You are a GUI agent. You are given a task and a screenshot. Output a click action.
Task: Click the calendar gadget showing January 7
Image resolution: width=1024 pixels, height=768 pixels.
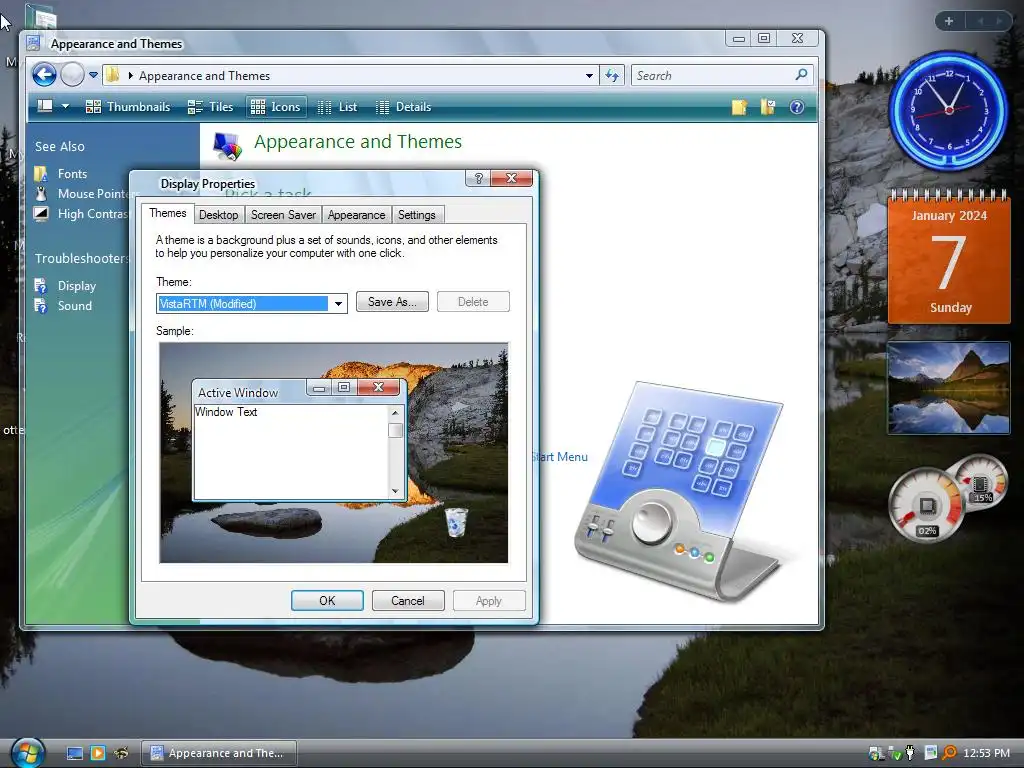pyautogui.click(x=950, y=256)
